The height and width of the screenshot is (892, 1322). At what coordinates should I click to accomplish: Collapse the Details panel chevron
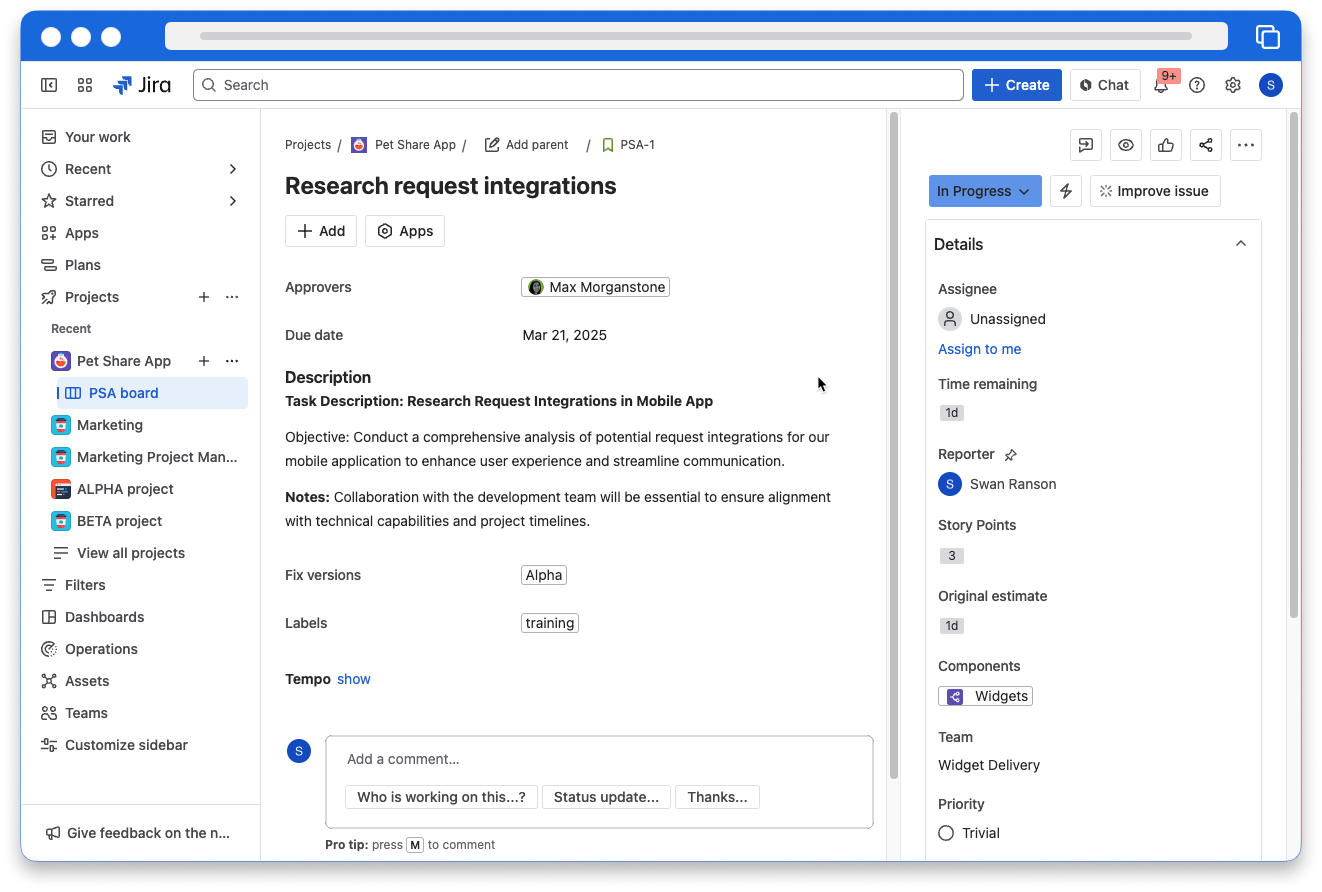(x=1241, y=244)
